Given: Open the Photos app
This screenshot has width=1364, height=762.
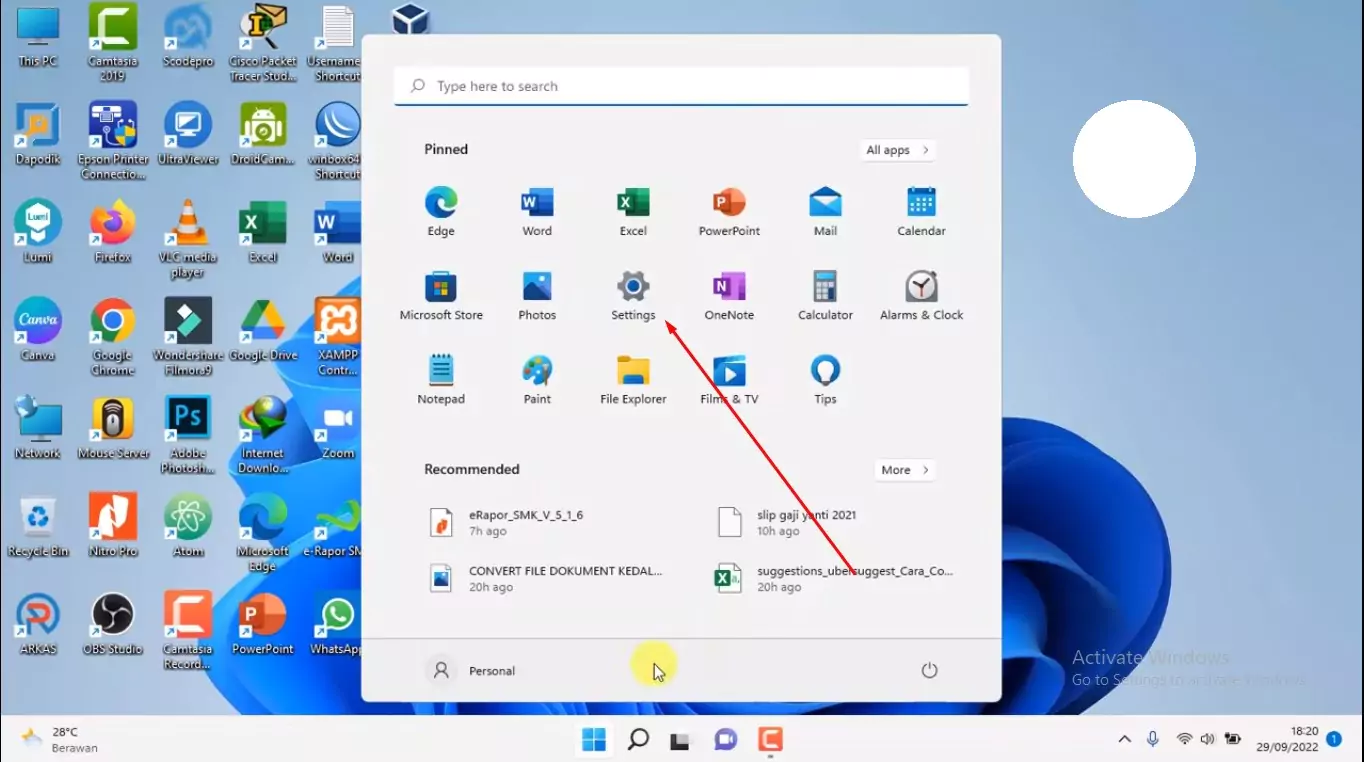Looking at the screenshot, I should [x=537, y=296].
